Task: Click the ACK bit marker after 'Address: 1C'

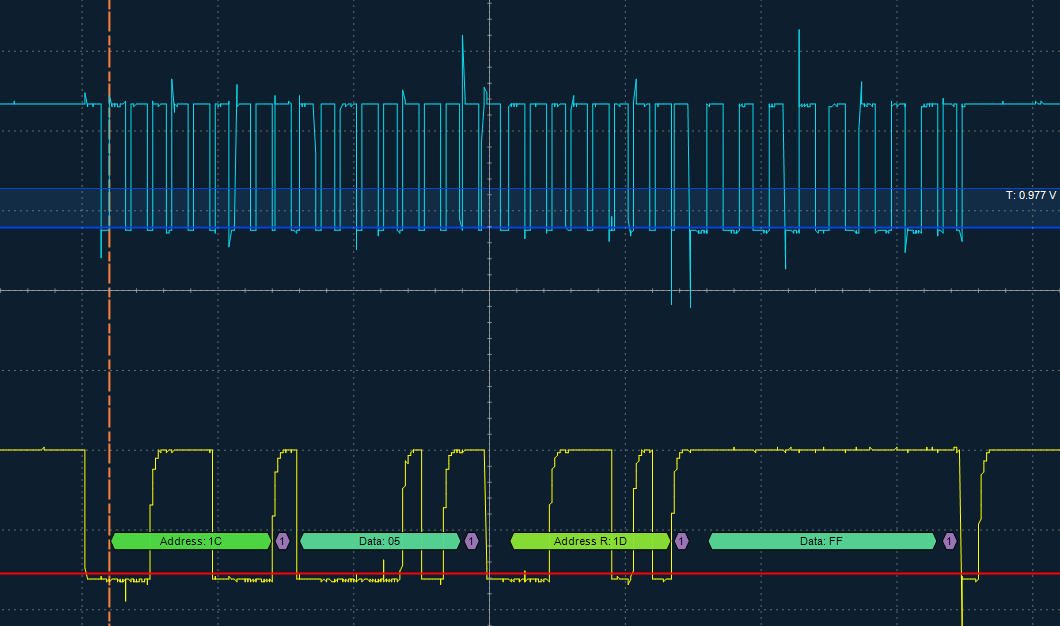Action: [x=283, y=541]
